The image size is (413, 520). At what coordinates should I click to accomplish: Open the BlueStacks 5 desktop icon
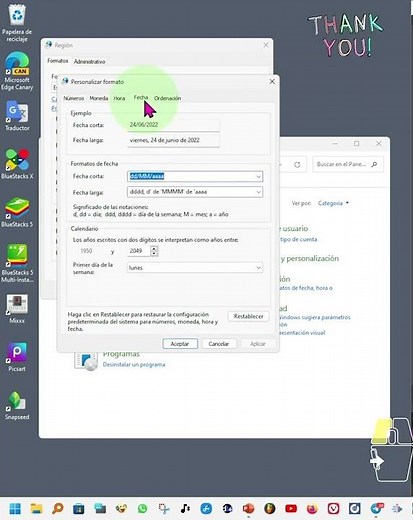click(17, 212)
